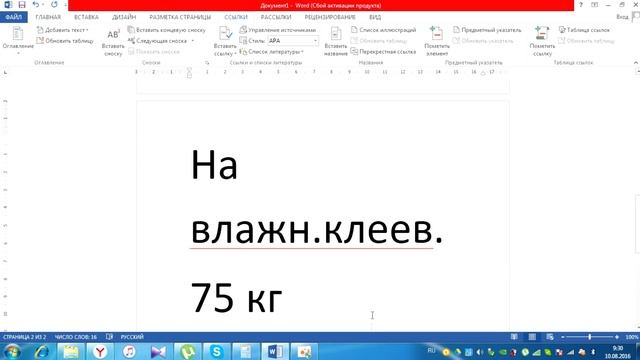Switch to the ВСТАВКА tab
Screen dimensions: 640x360
86,17
